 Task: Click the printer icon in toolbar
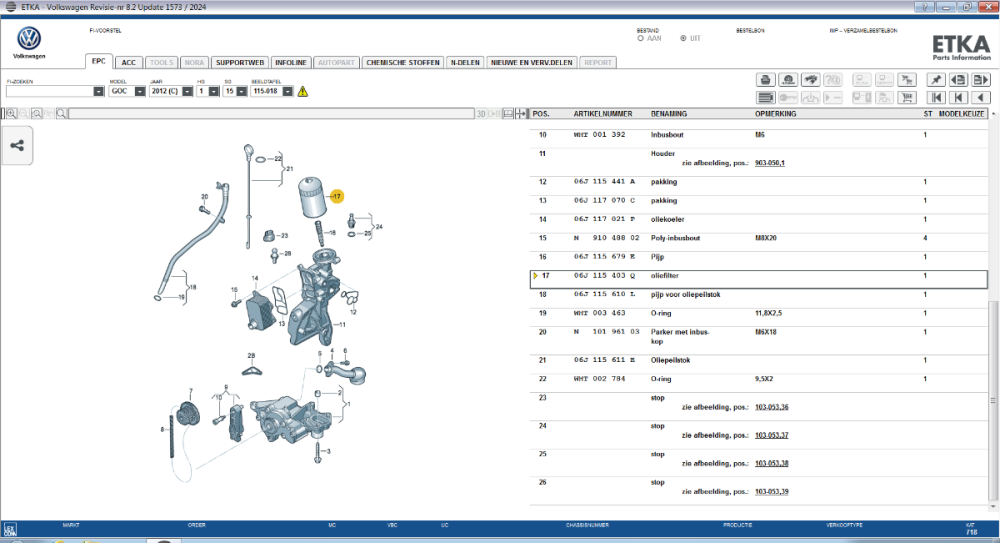[765, 80]
